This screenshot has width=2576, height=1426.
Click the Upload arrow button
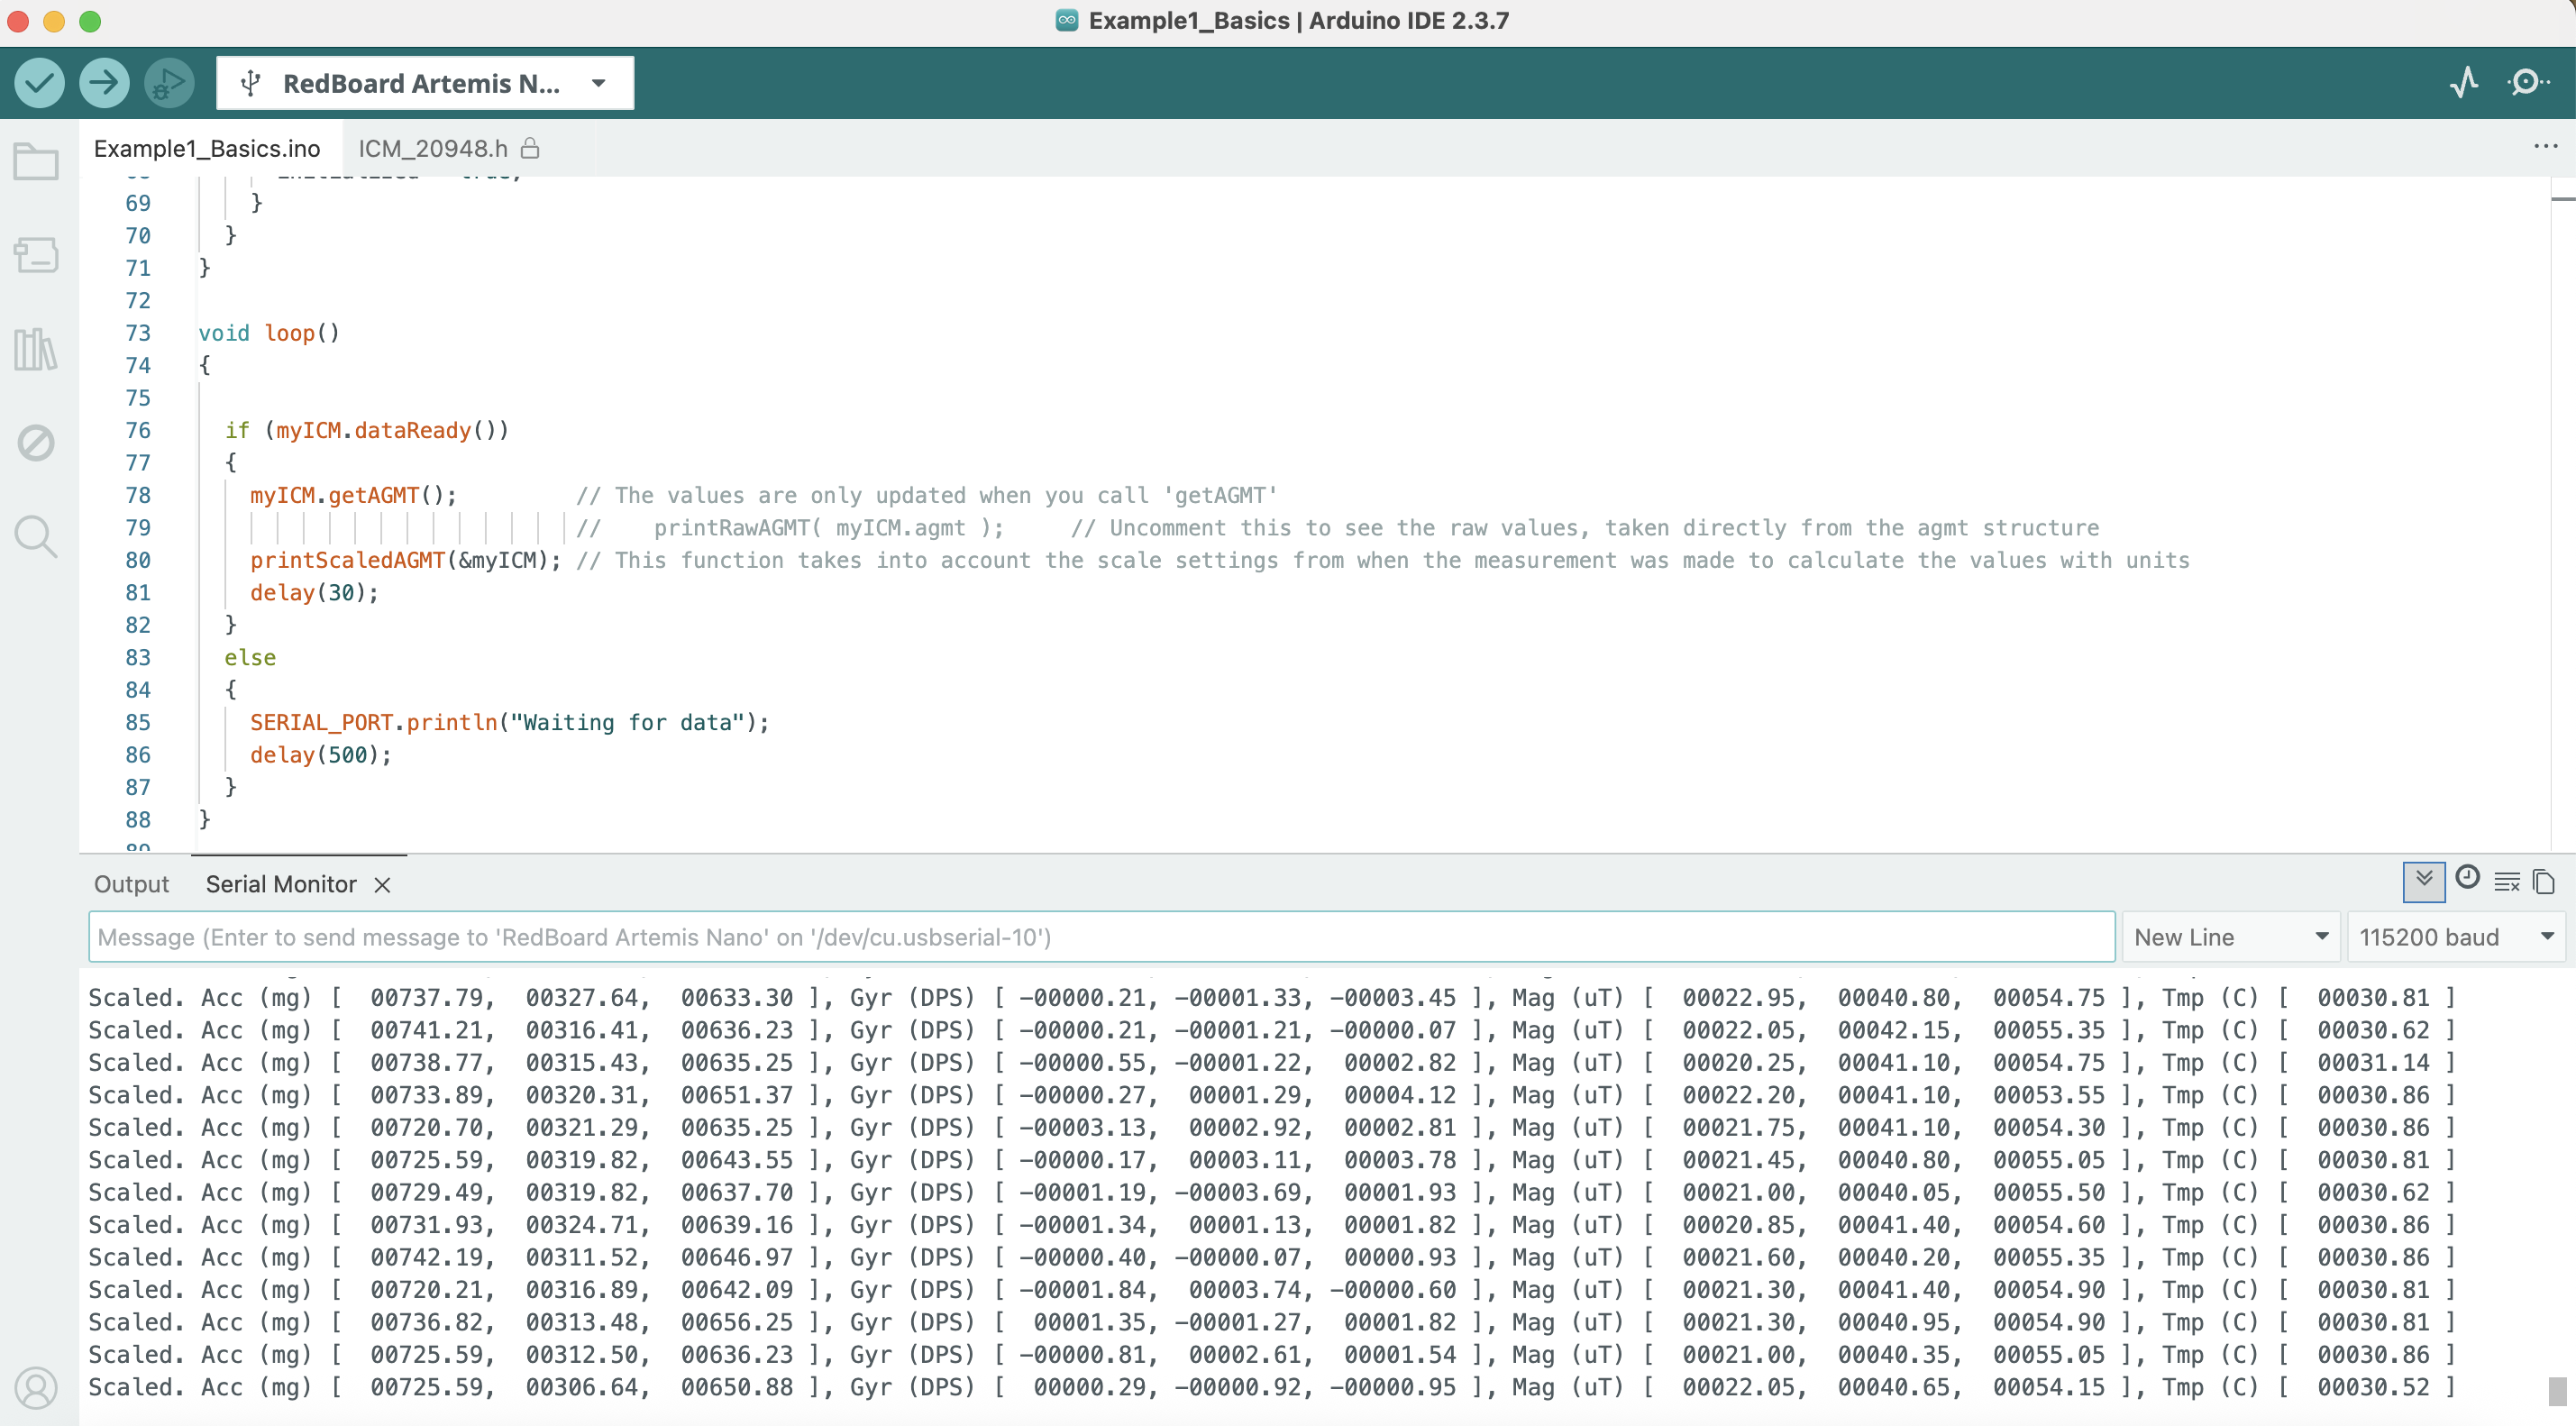[x=104, y=82]
